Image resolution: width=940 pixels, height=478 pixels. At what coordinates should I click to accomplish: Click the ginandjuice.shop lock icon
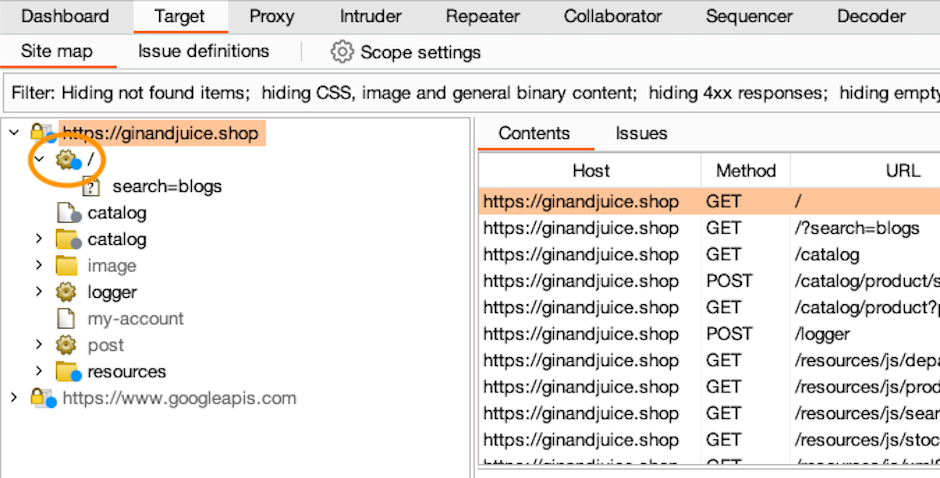click(x=42, y=133)
